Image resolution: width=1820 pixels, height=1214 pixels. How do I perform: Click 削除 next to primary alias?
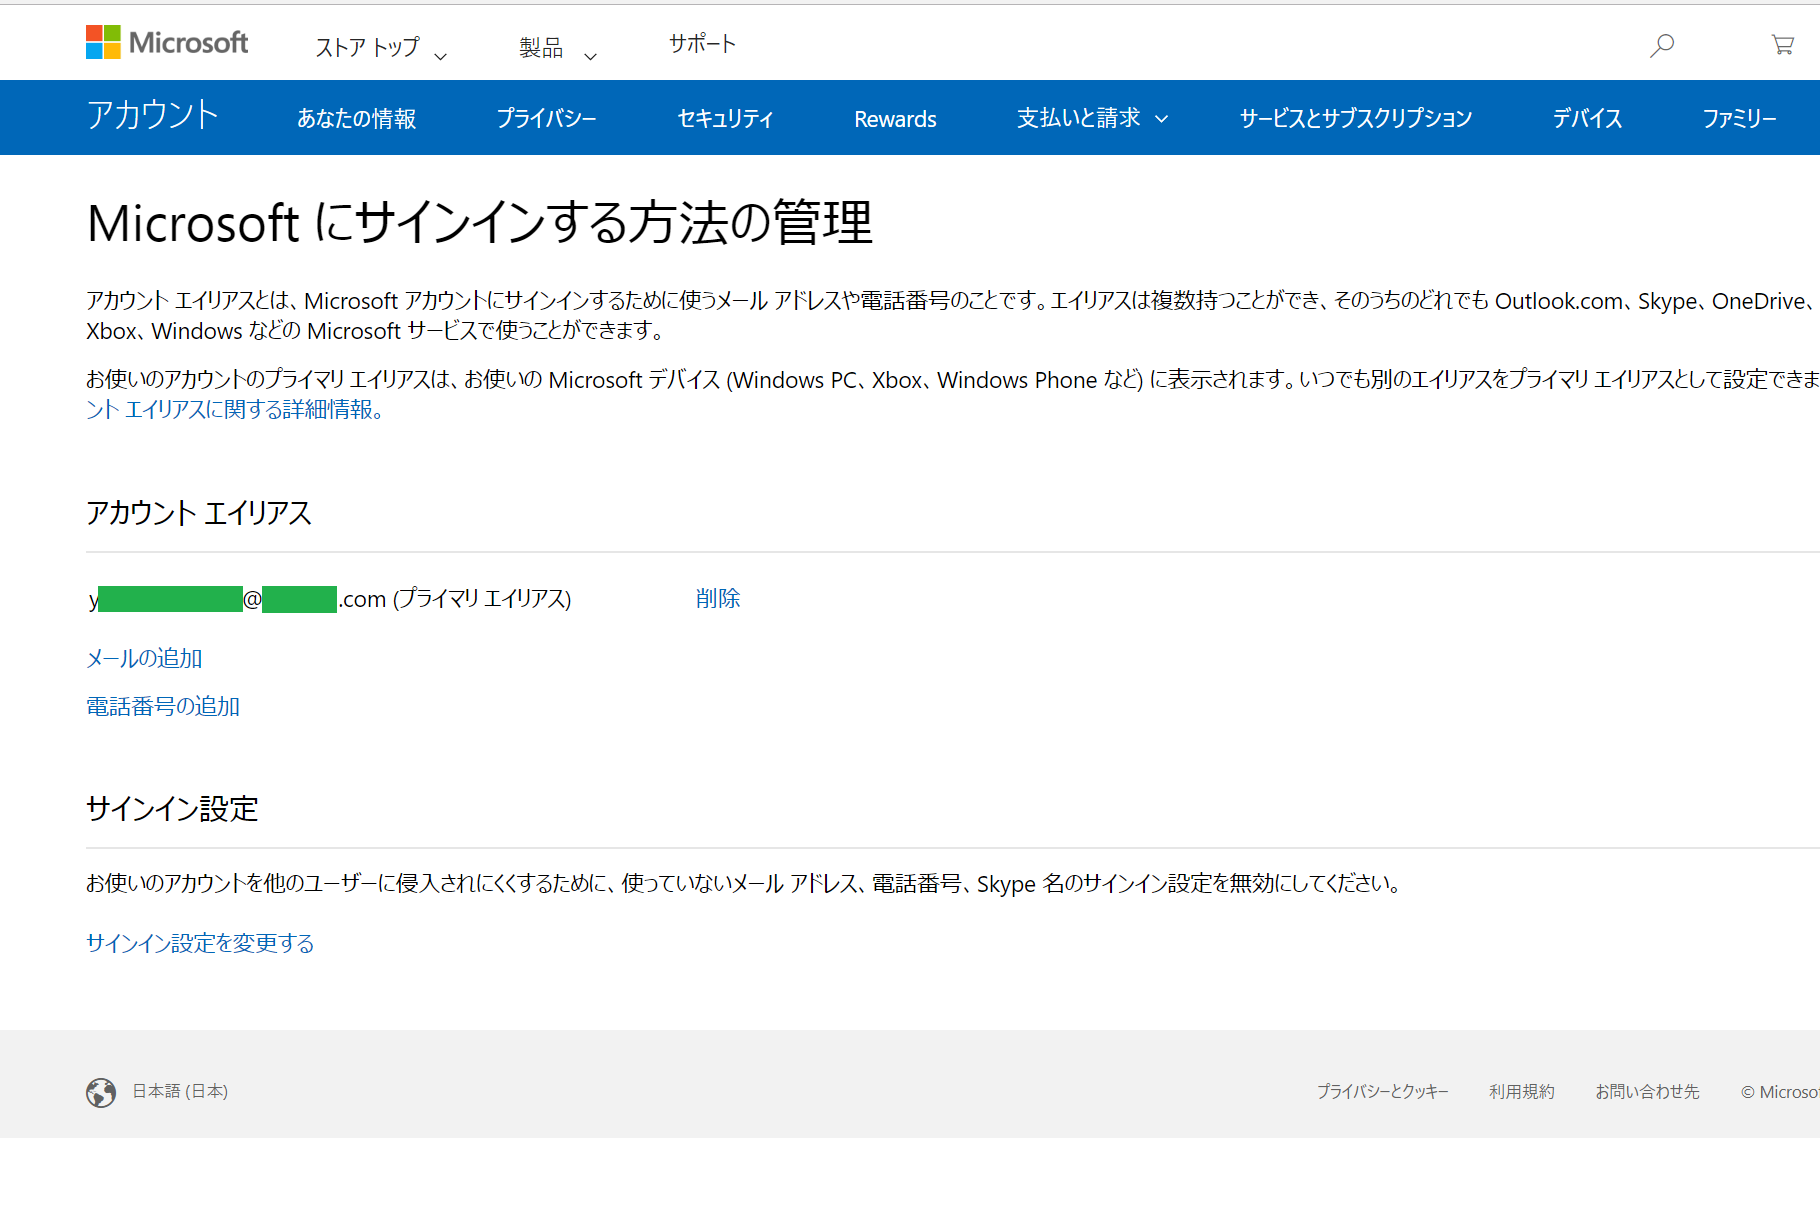click(x=718, y=598)
